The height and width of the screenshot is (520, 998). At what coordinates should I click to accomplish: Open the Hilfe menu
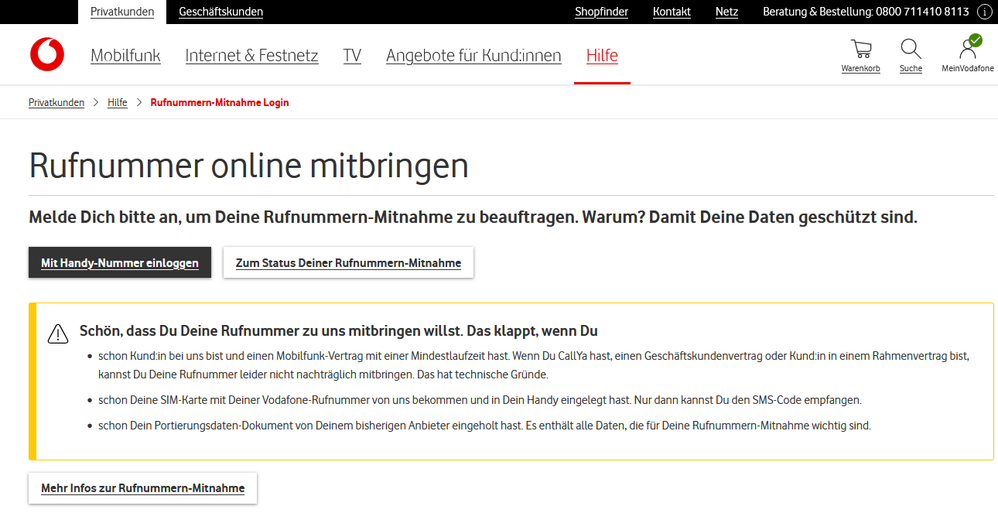coord(602,55)
